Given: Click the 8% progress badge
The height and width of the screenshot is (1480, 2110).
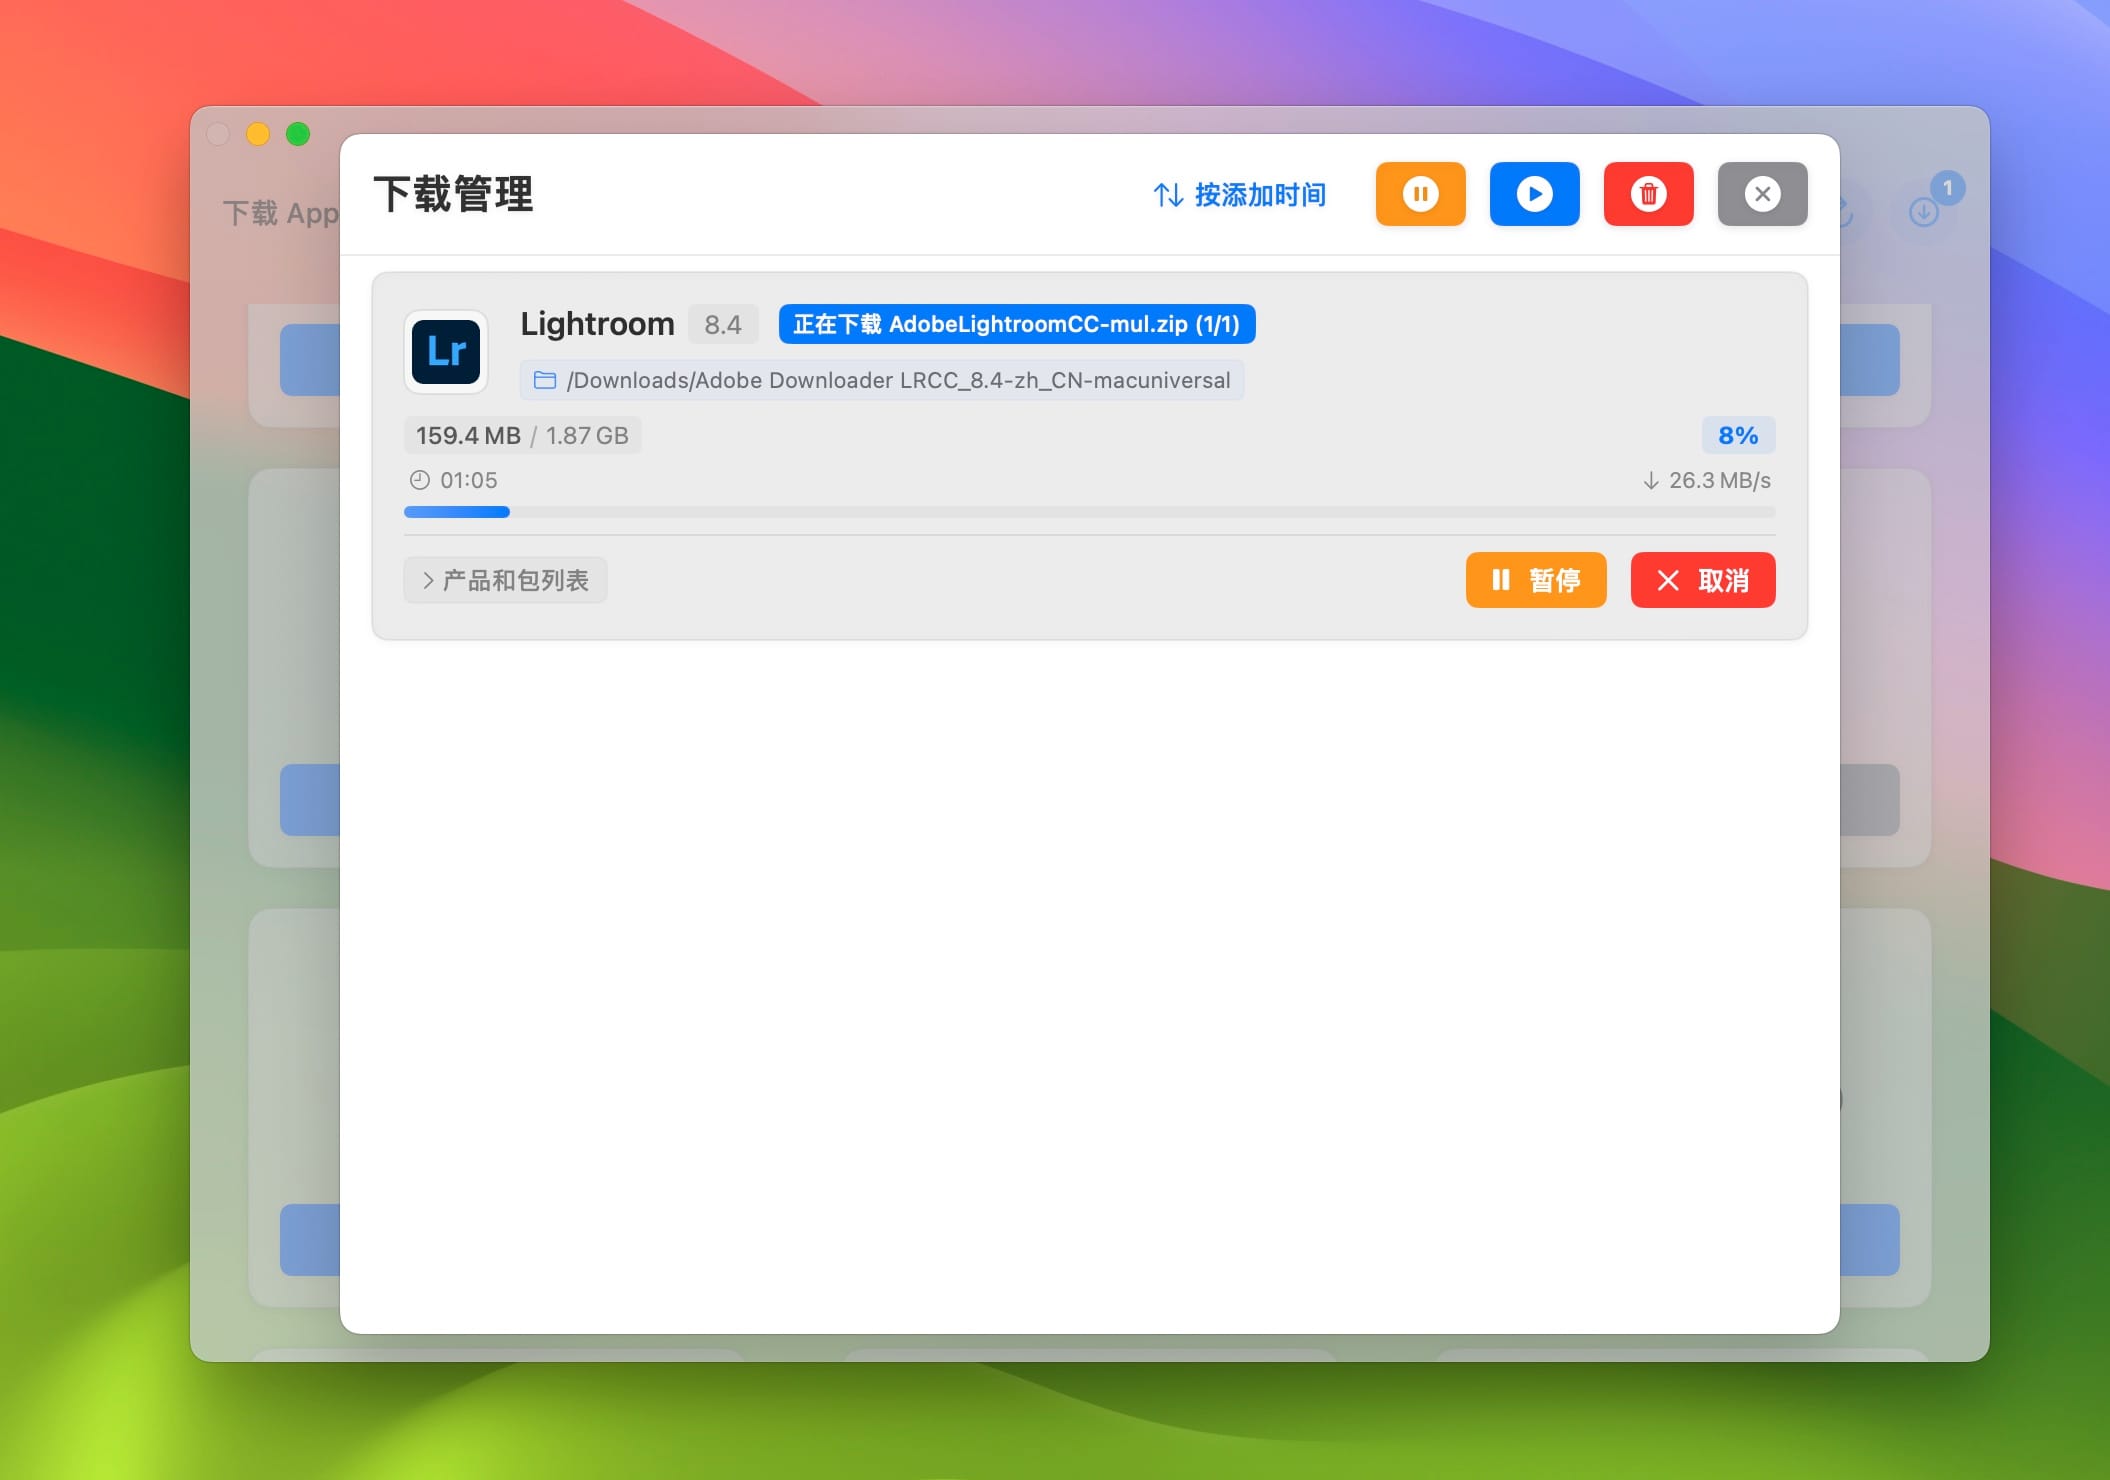Looking at the screenshot, I should coord(1738,435).
